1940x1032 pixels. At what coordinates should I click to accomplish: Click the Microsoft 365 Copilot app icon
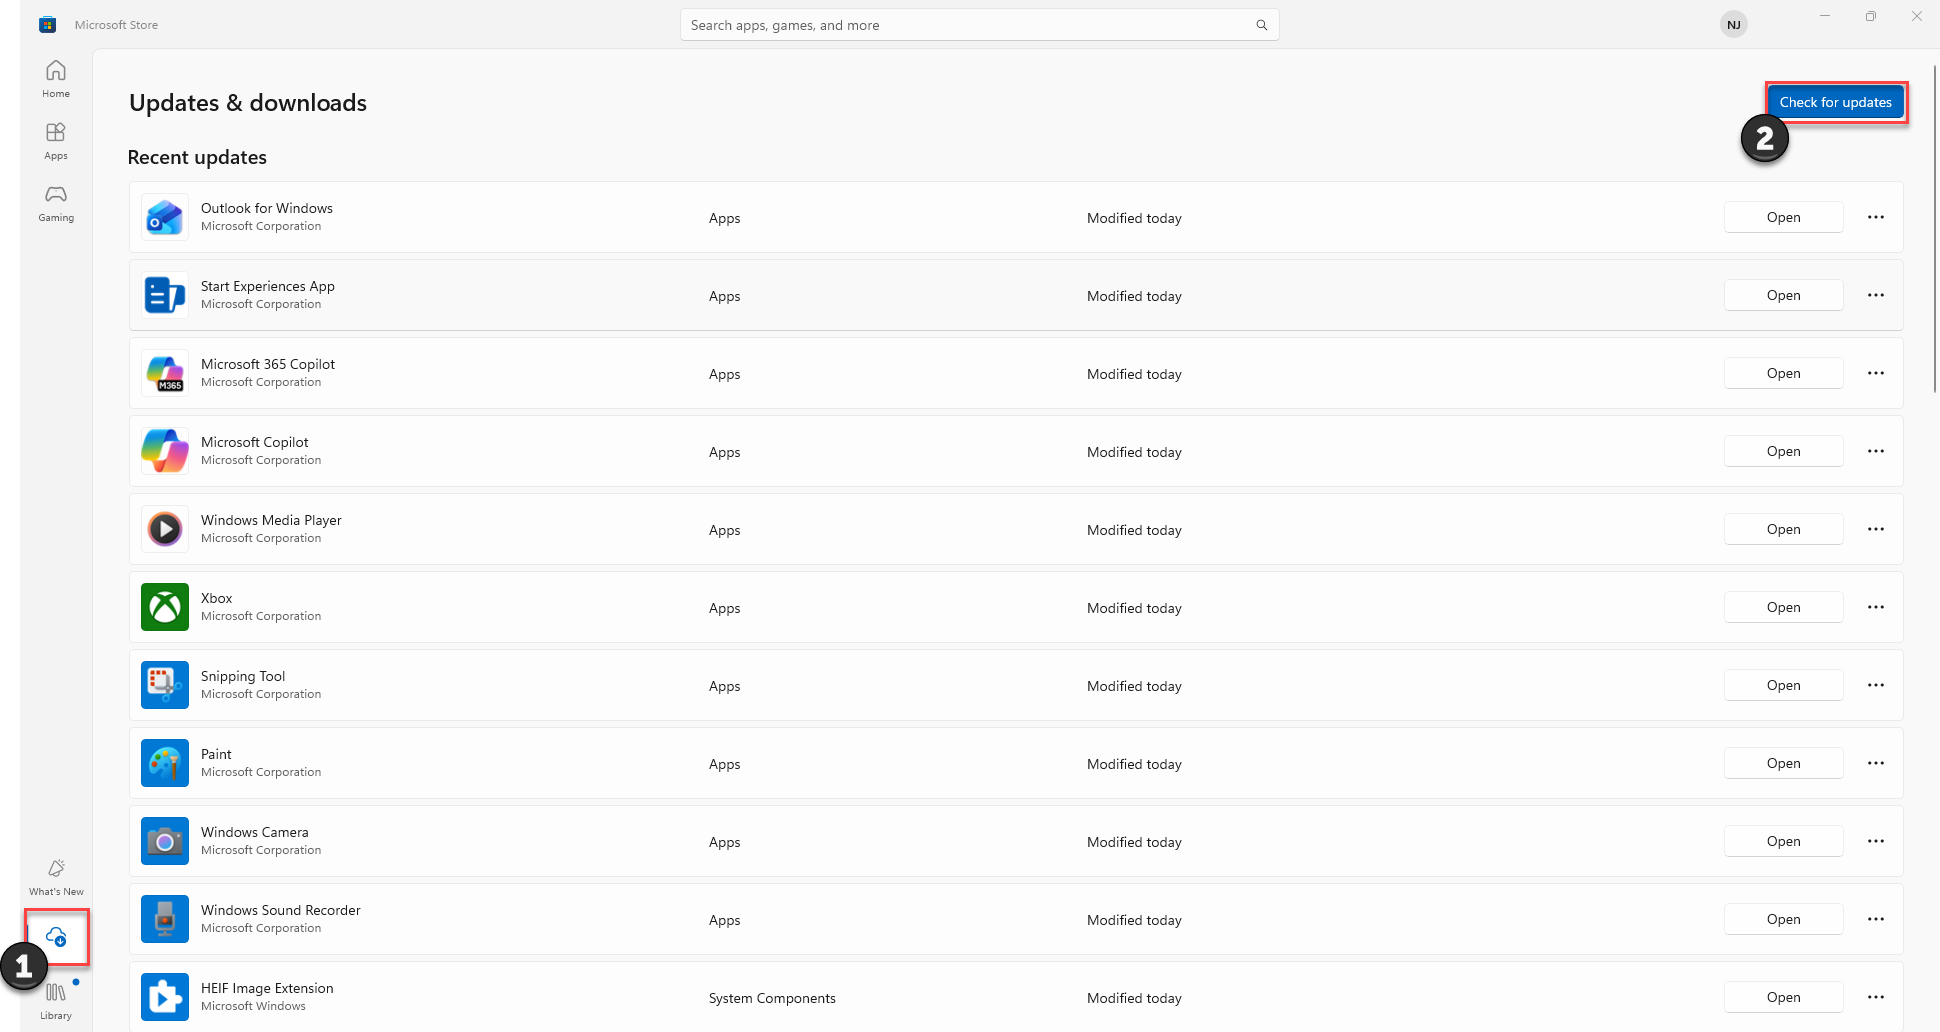[165, 373]
